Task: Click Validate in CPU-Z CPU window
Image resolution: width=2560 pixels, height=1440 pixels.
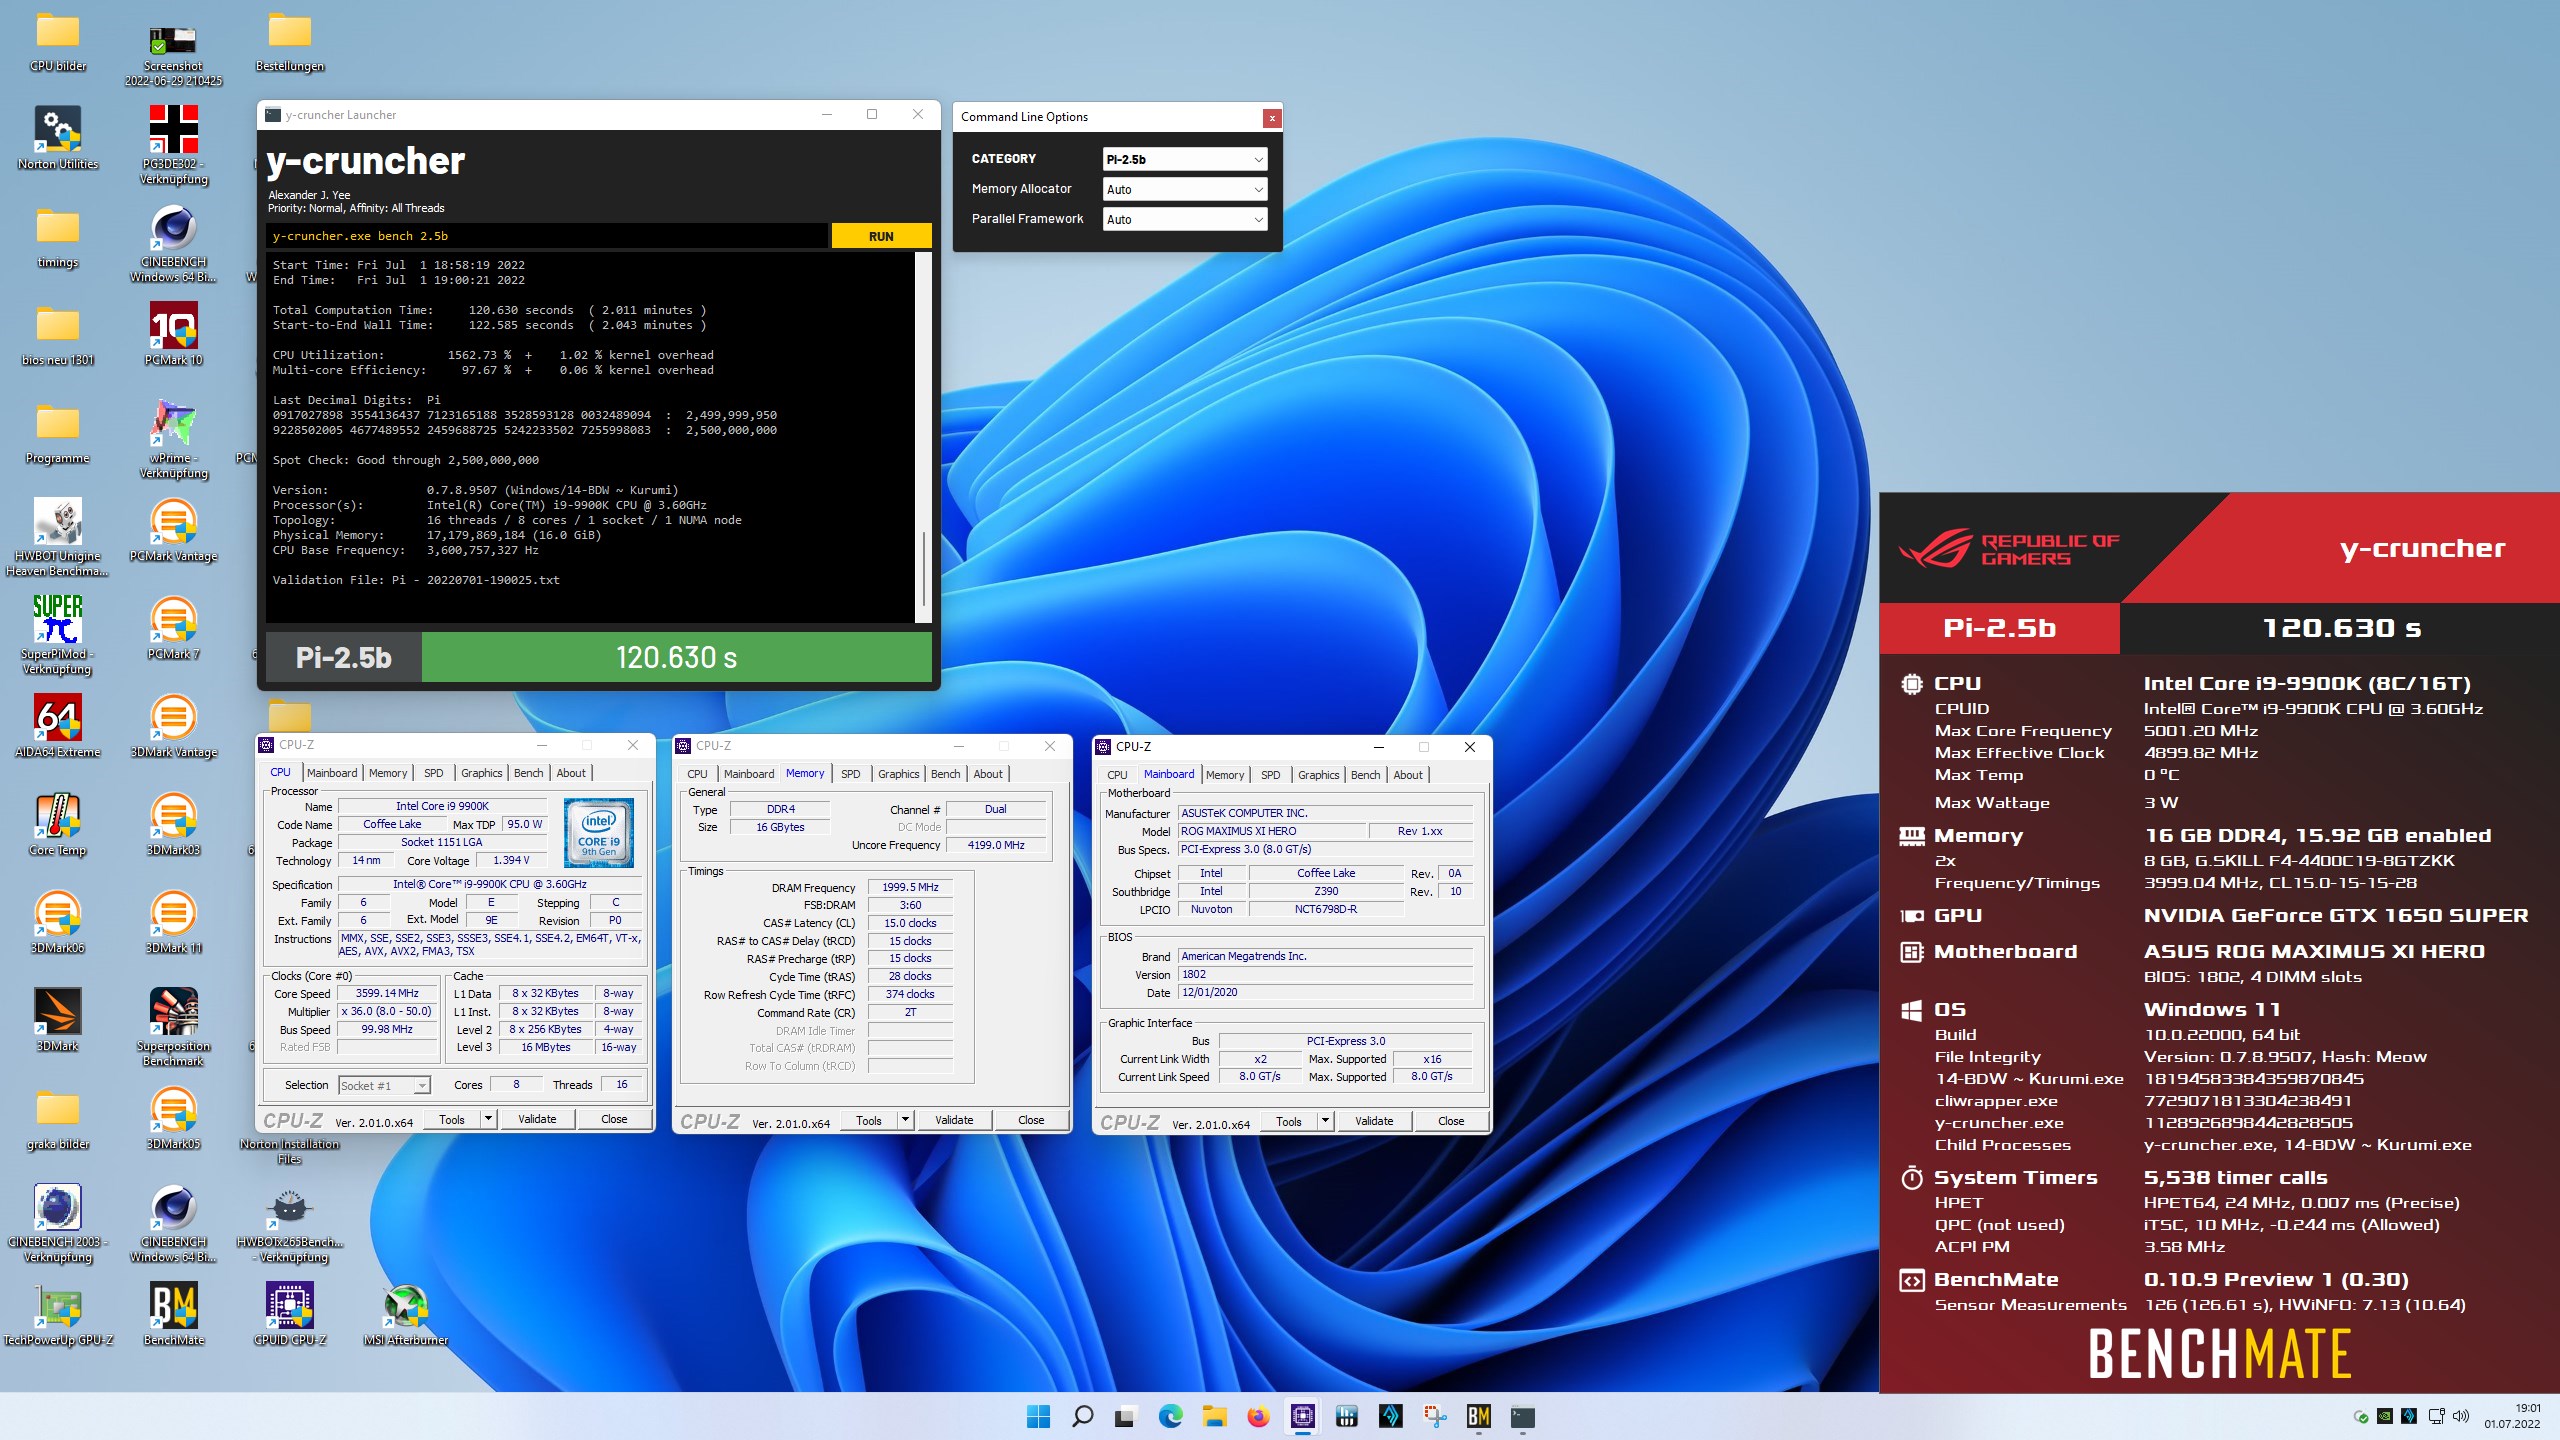Action: tap(537, 1119)
